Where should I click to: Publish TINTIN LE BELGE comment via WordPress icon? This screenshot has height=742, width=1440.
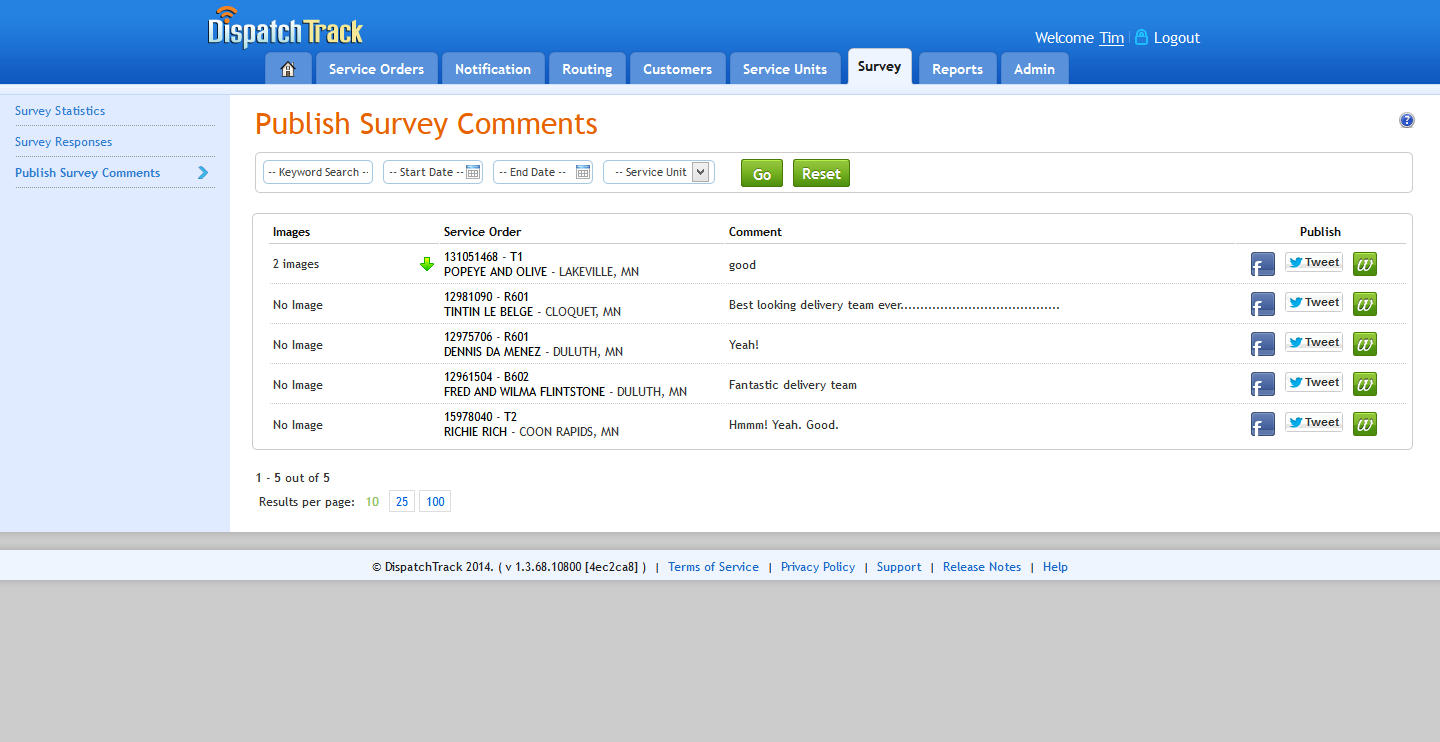(1364, 303)
